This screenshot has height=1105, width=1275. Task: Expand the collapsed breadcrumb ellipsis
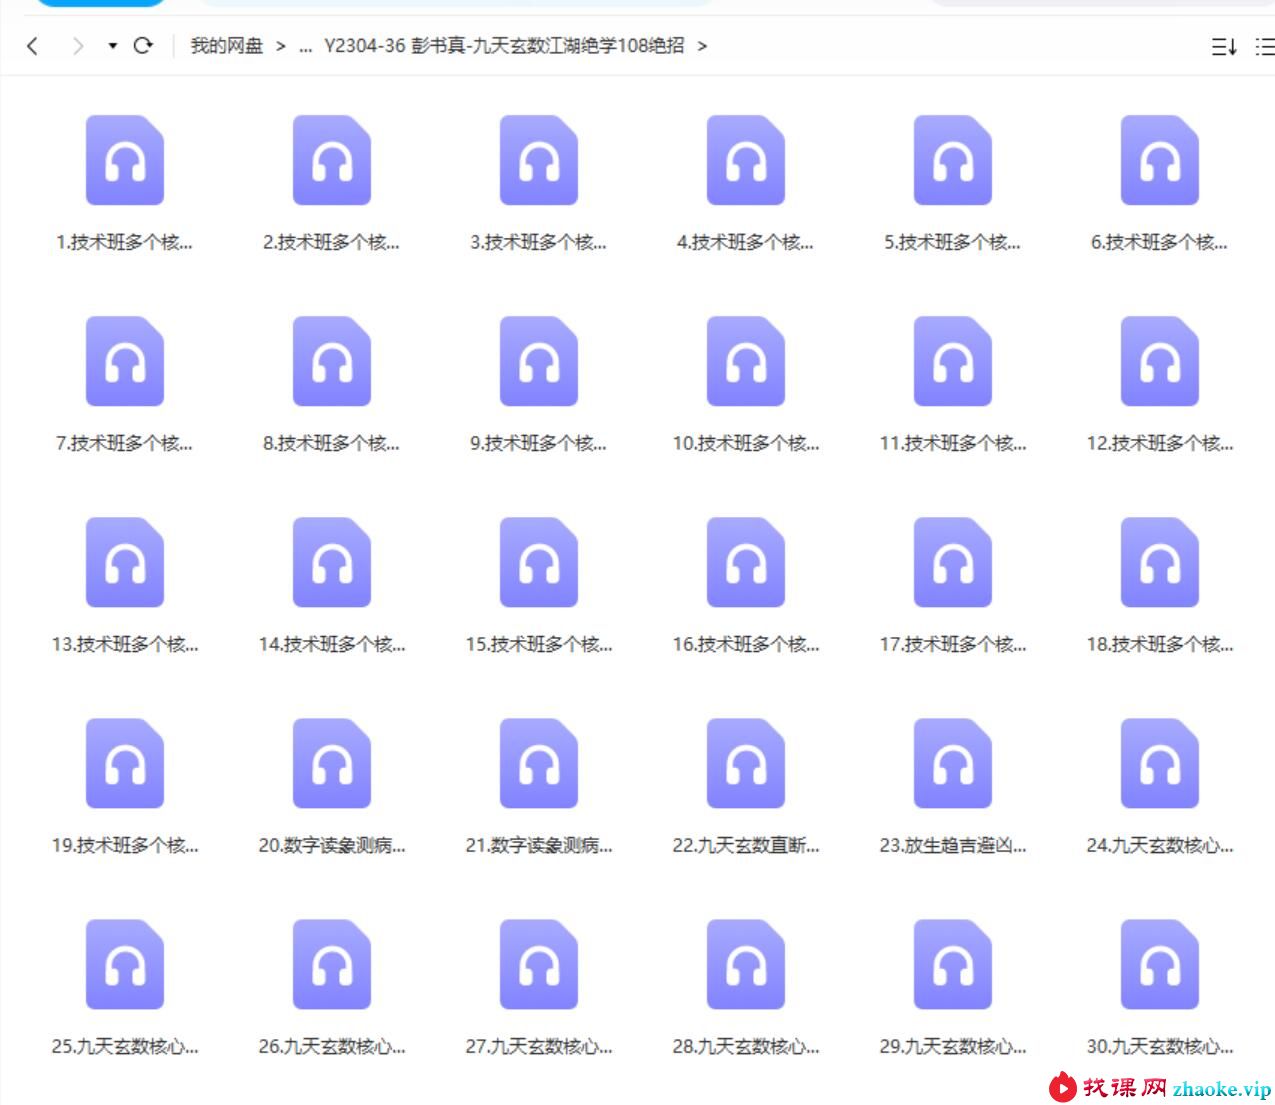click(306, 46)
